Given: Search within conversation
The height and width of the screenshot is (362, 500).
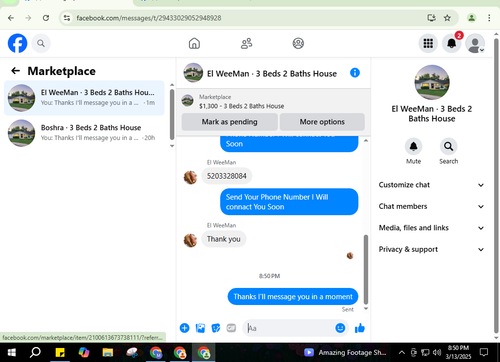Looking at the screenshot, I should point(448,146).
